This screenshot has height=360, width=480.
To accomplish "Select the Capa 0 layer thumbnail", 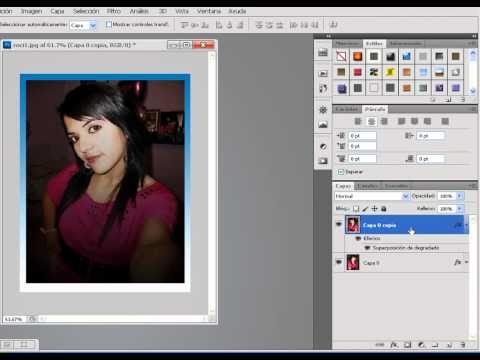I will pyautogui.click(x=353, y=262).
